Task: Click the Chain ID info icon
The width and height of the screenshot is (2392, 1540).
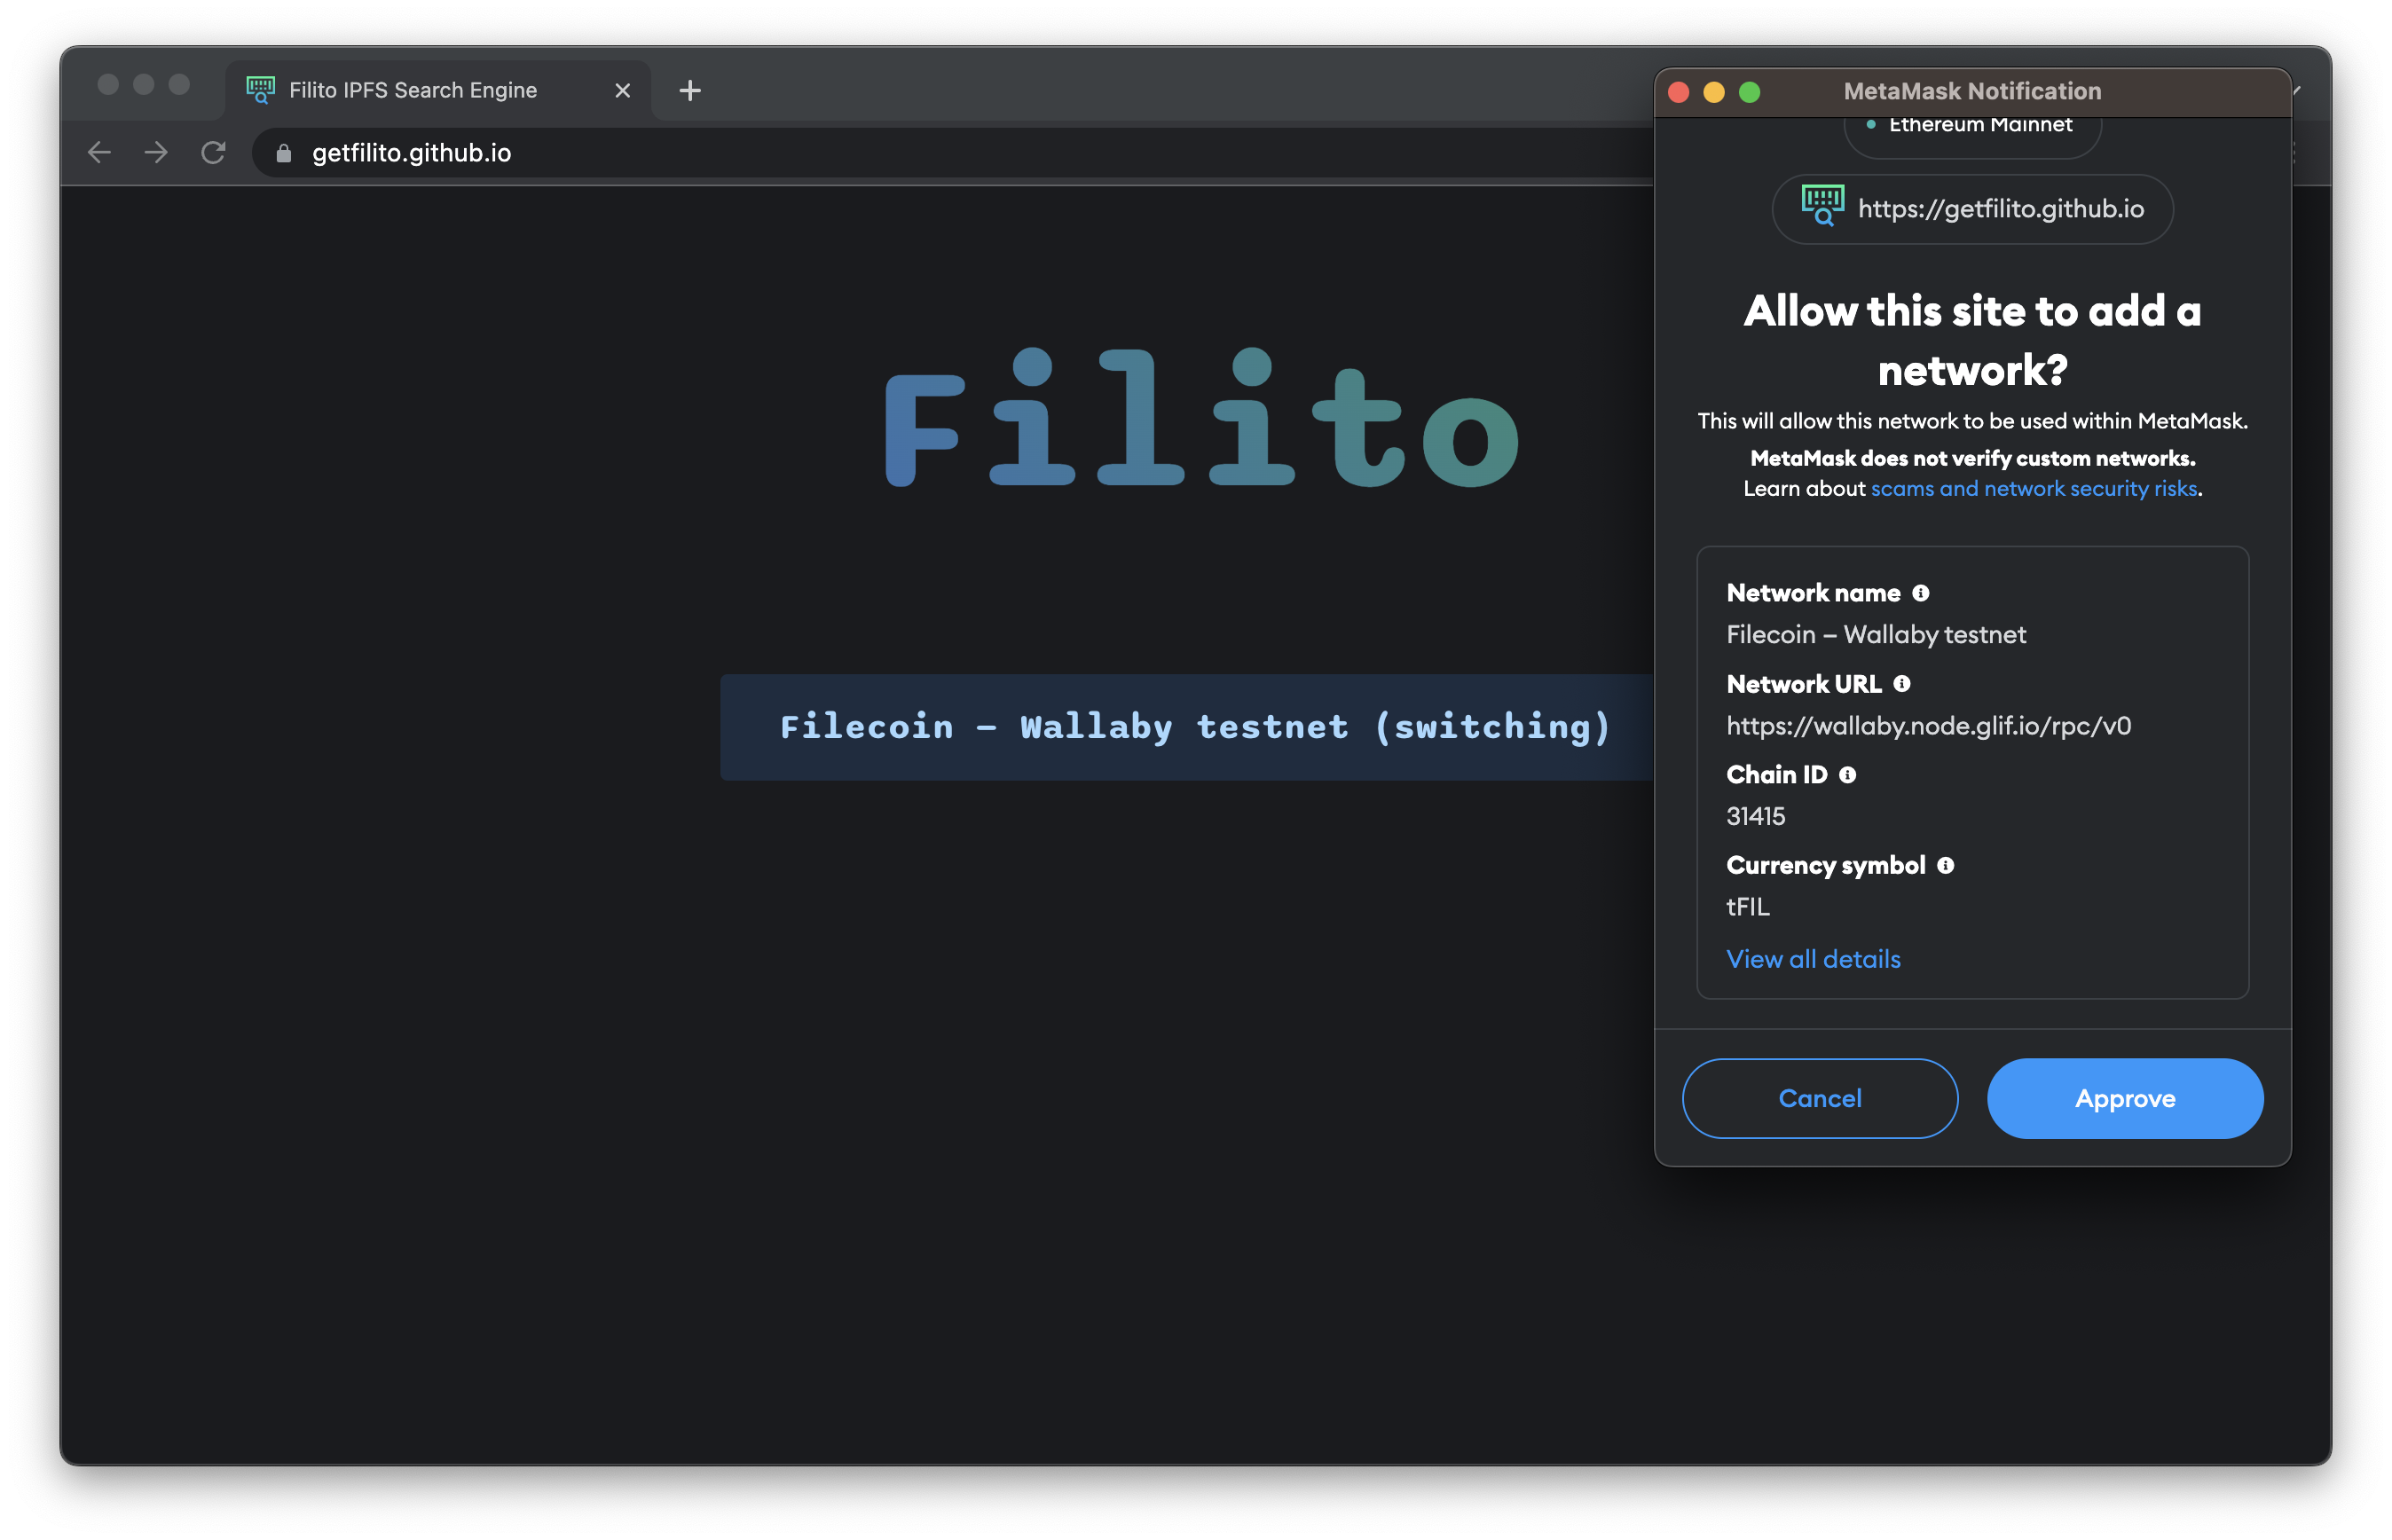Action: [x=1847, y=775]
